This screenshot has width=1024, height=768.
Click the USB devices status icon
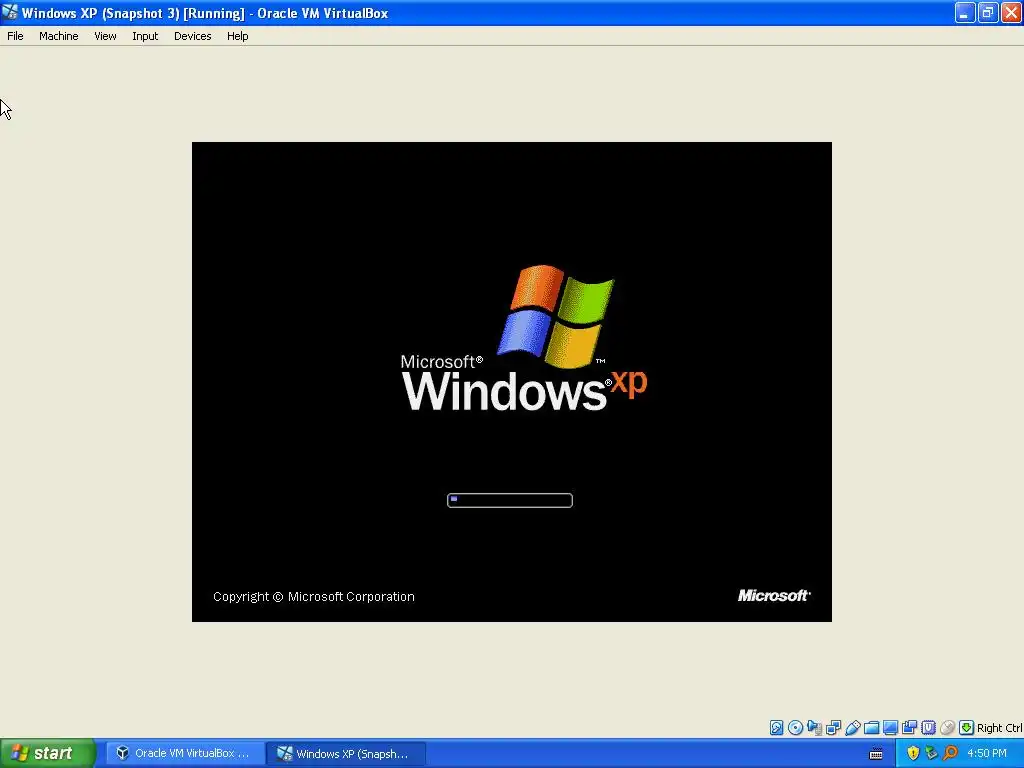(852, 728)
